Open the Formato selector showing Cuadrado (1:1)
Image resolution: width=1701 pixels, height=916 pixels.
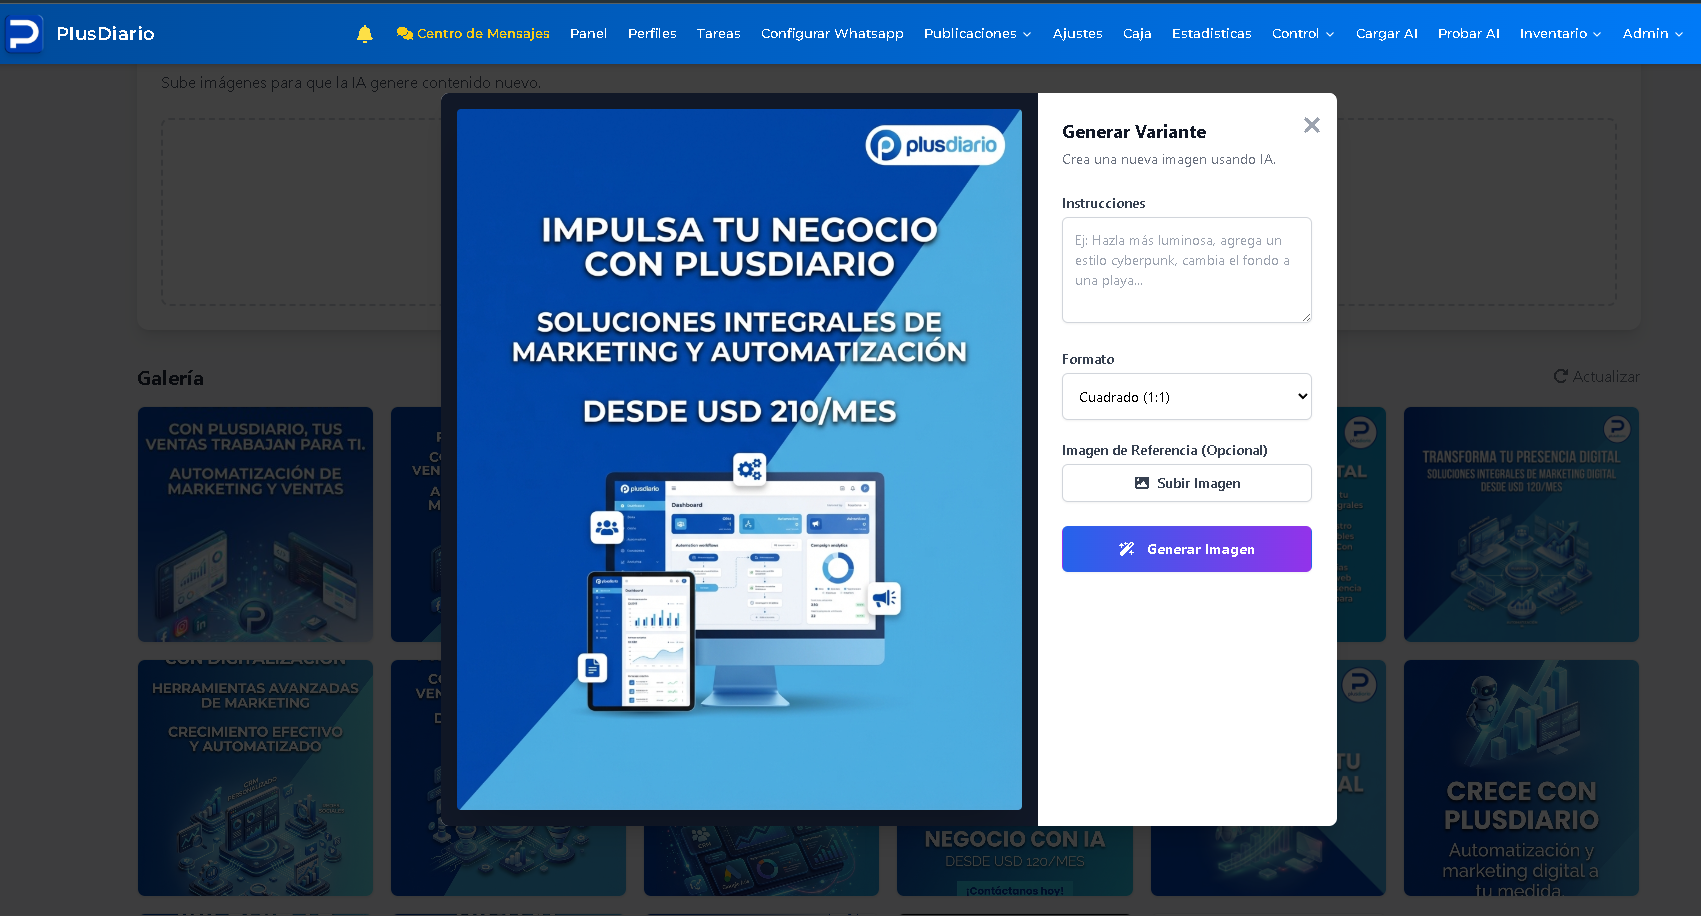(1186, 396)
